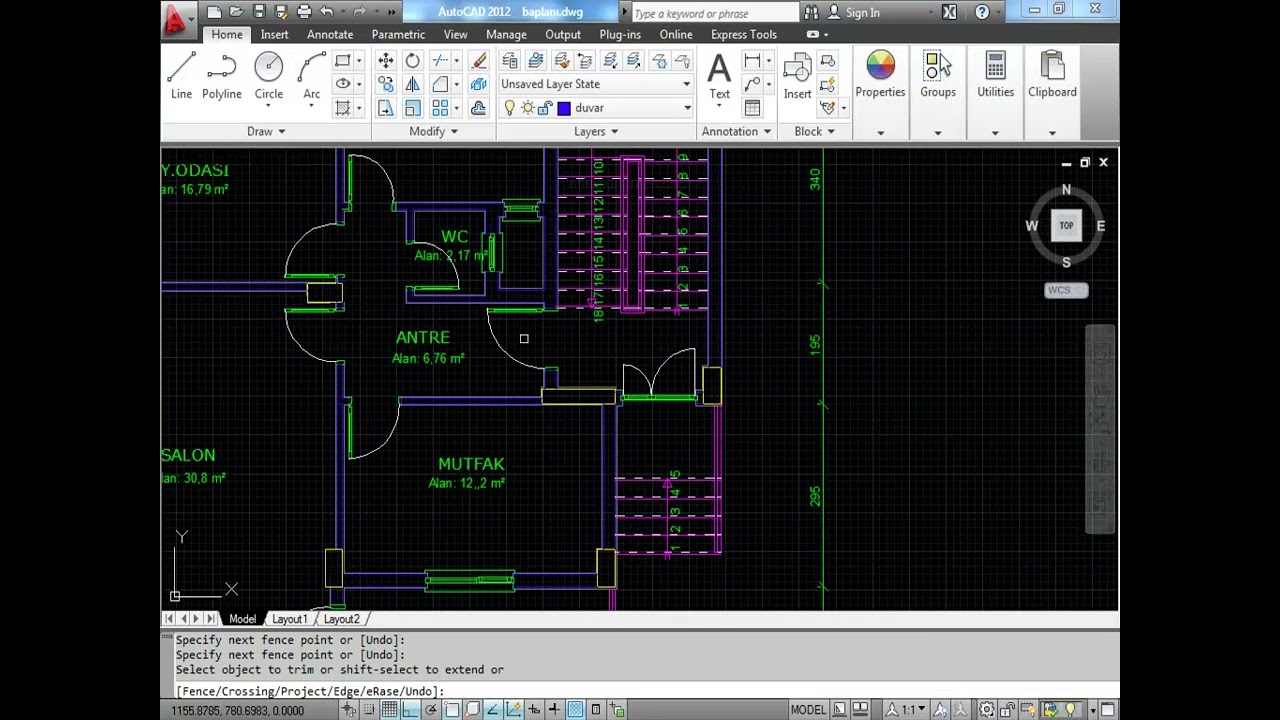
Task: Open the View ribbon tab
Action: click(455, 34)
